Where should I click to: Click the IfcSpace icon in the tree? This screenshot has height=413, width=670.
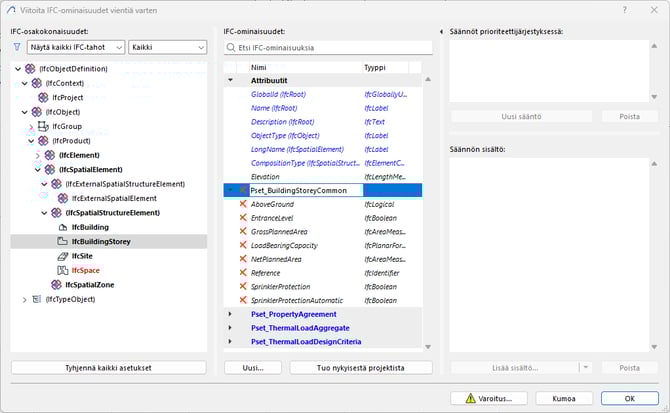[x=63, y=270]
